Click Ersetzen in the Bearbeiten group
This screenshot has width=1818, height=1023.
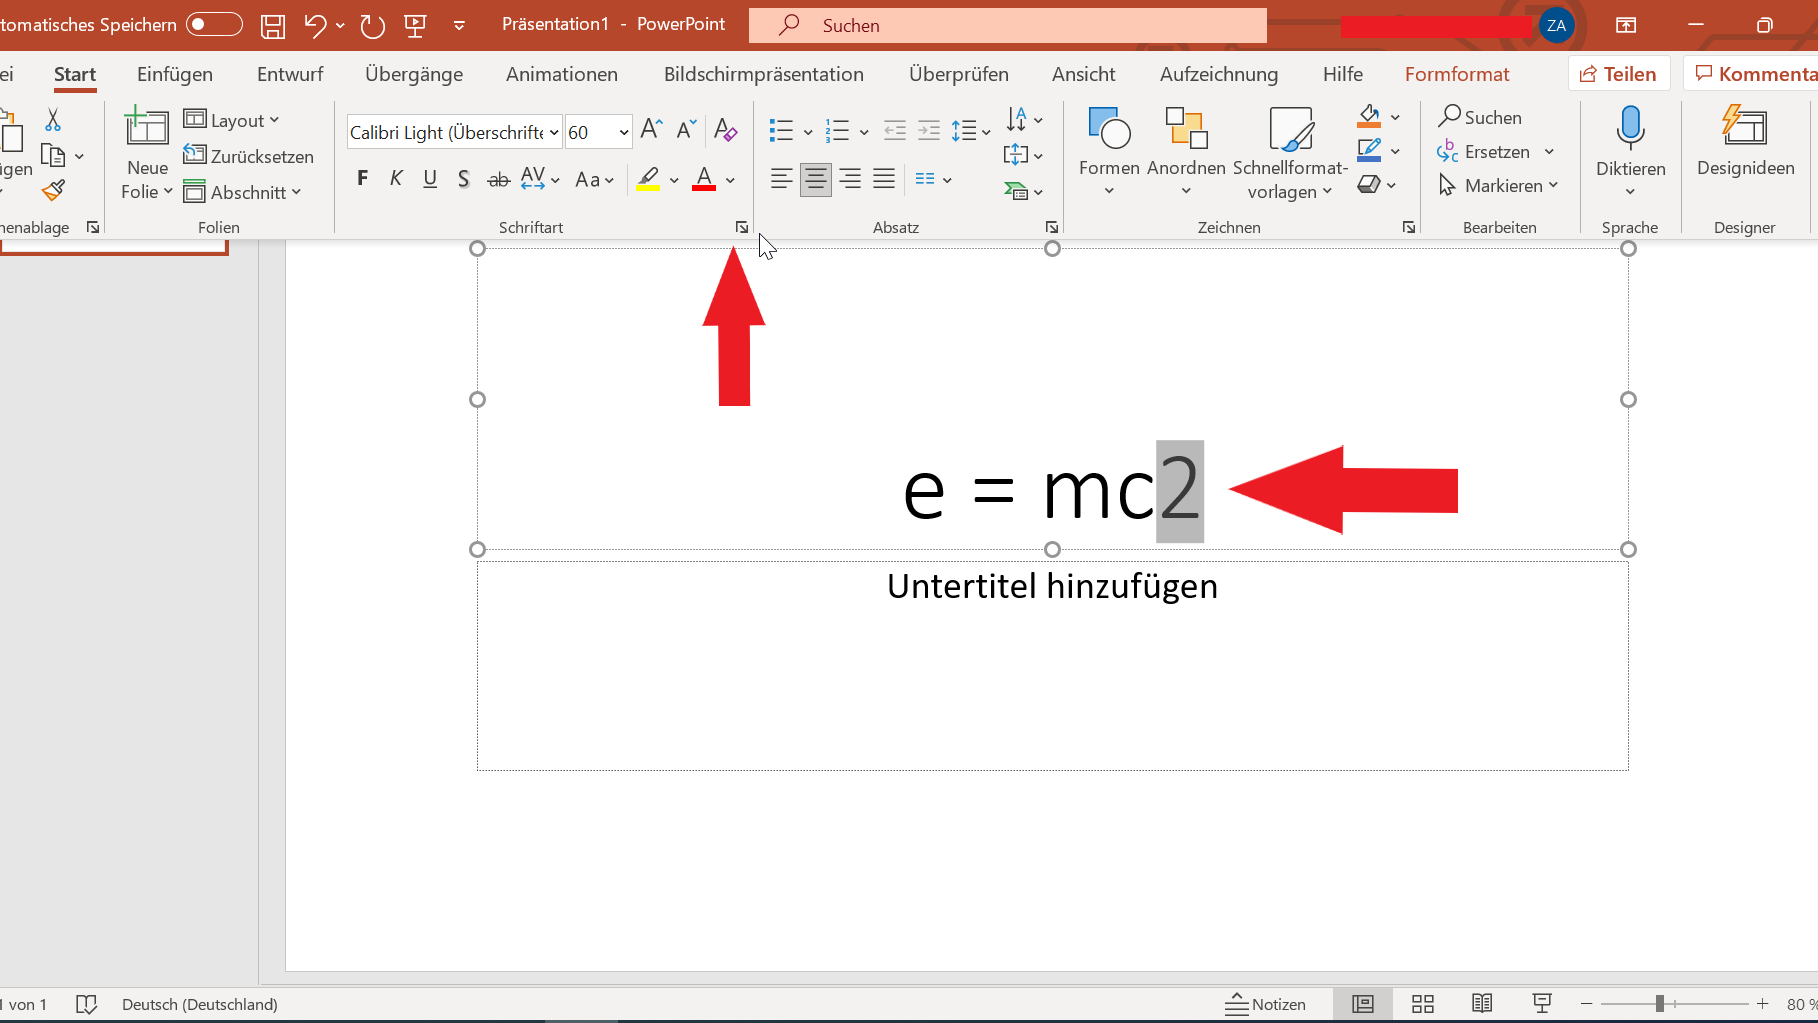click(1496, 152)
